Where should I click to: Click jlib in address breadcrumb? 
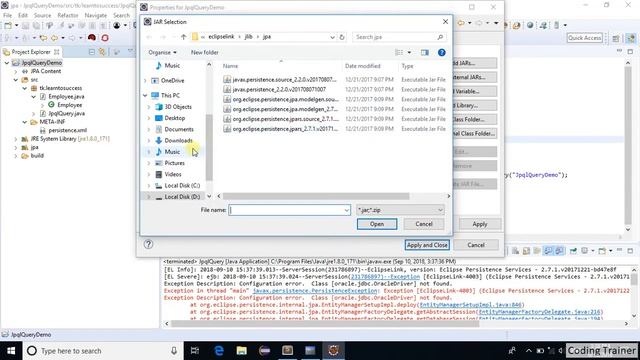pos(248,37)
